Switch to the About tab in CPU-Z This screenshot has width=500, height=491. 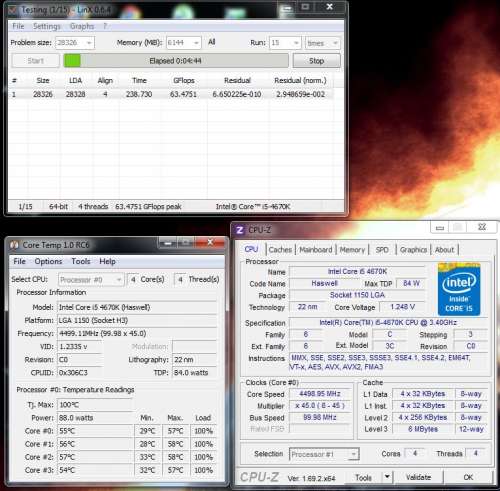click(444, 250)
